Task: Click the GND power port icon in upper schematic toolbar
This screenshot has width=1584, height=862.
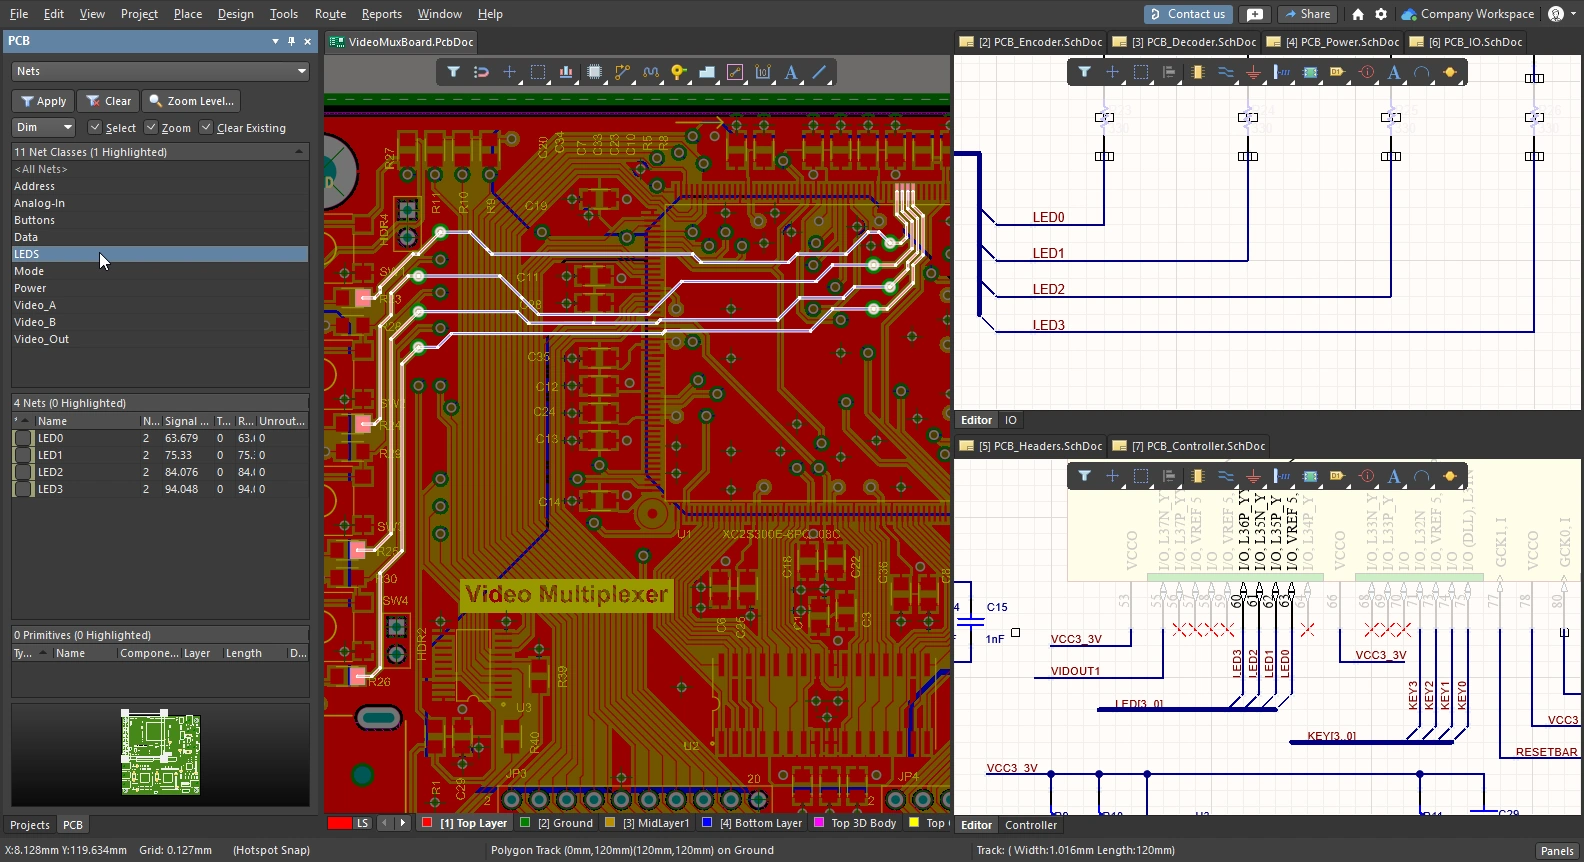Action: click(x=1253, y=72)
